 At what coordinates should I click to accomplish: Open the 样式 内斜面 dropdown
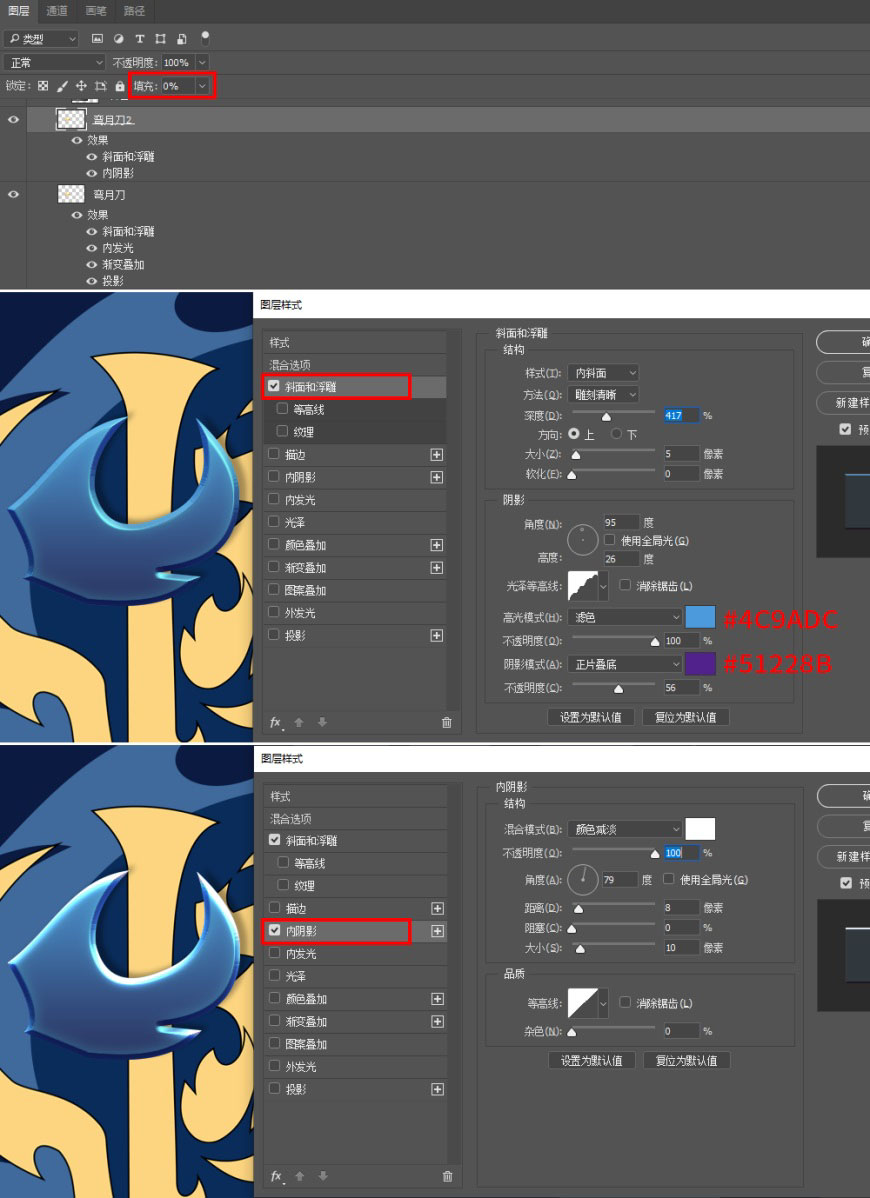coord(603,373)
